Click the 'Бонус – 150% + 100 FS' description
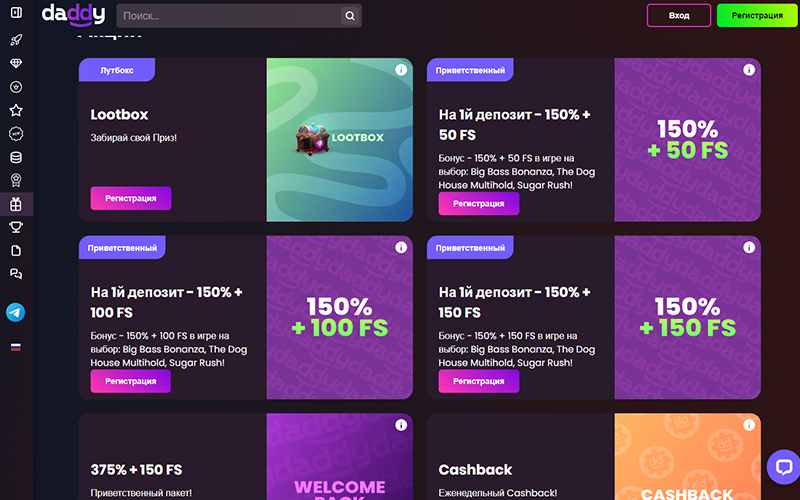 [169, 349]
